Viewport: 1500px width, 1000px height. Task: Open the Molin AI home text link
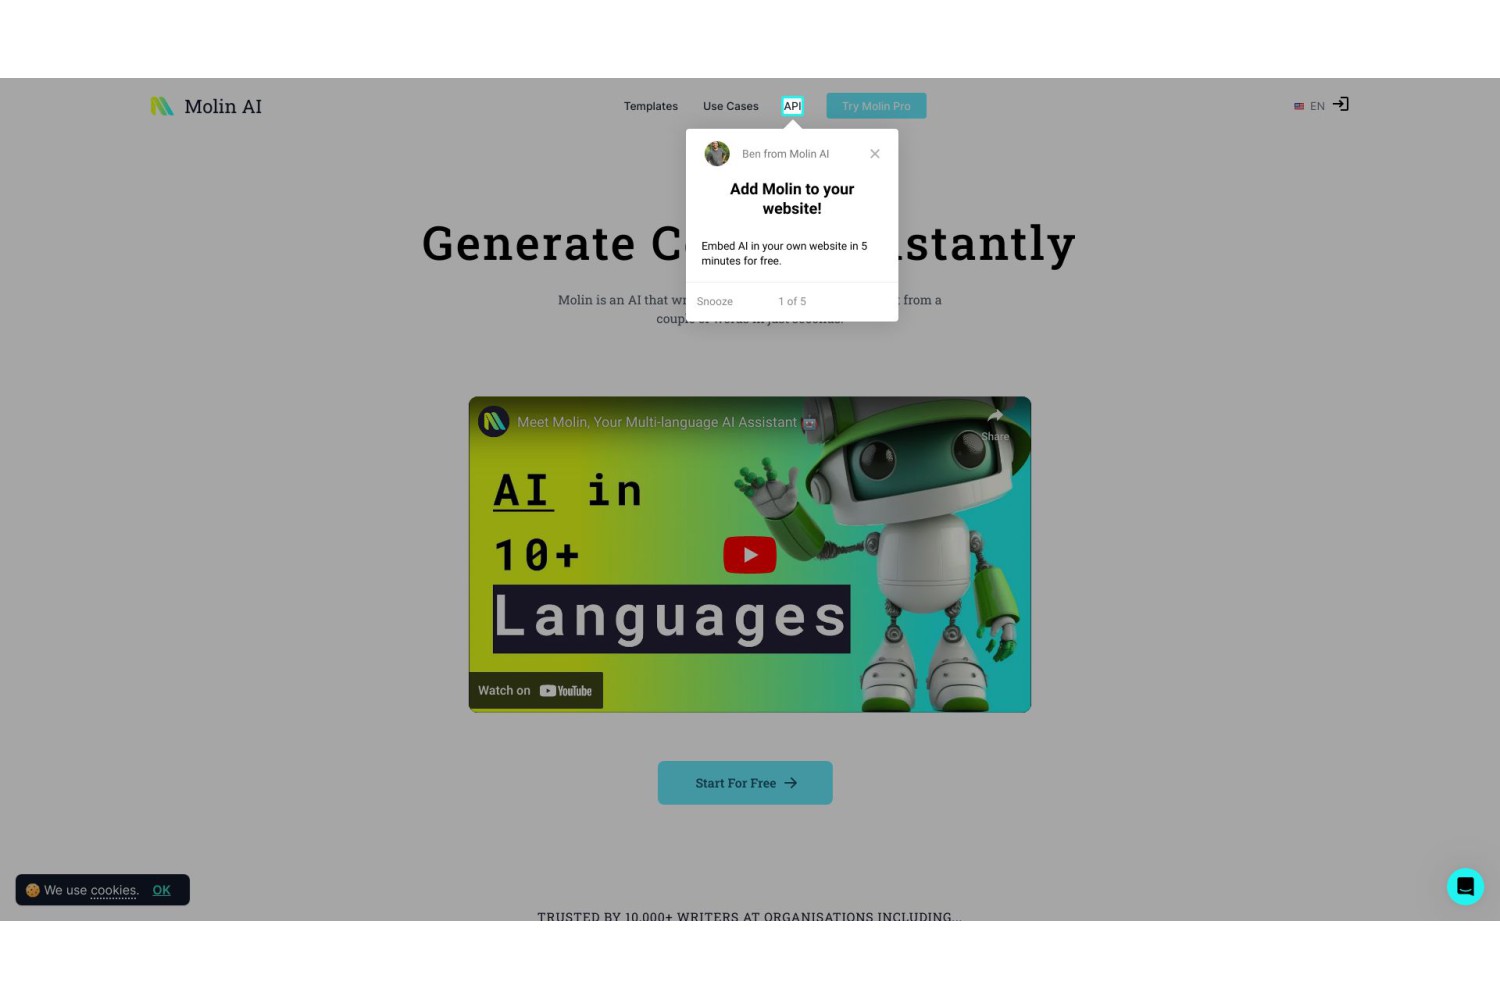pos(223,106)
